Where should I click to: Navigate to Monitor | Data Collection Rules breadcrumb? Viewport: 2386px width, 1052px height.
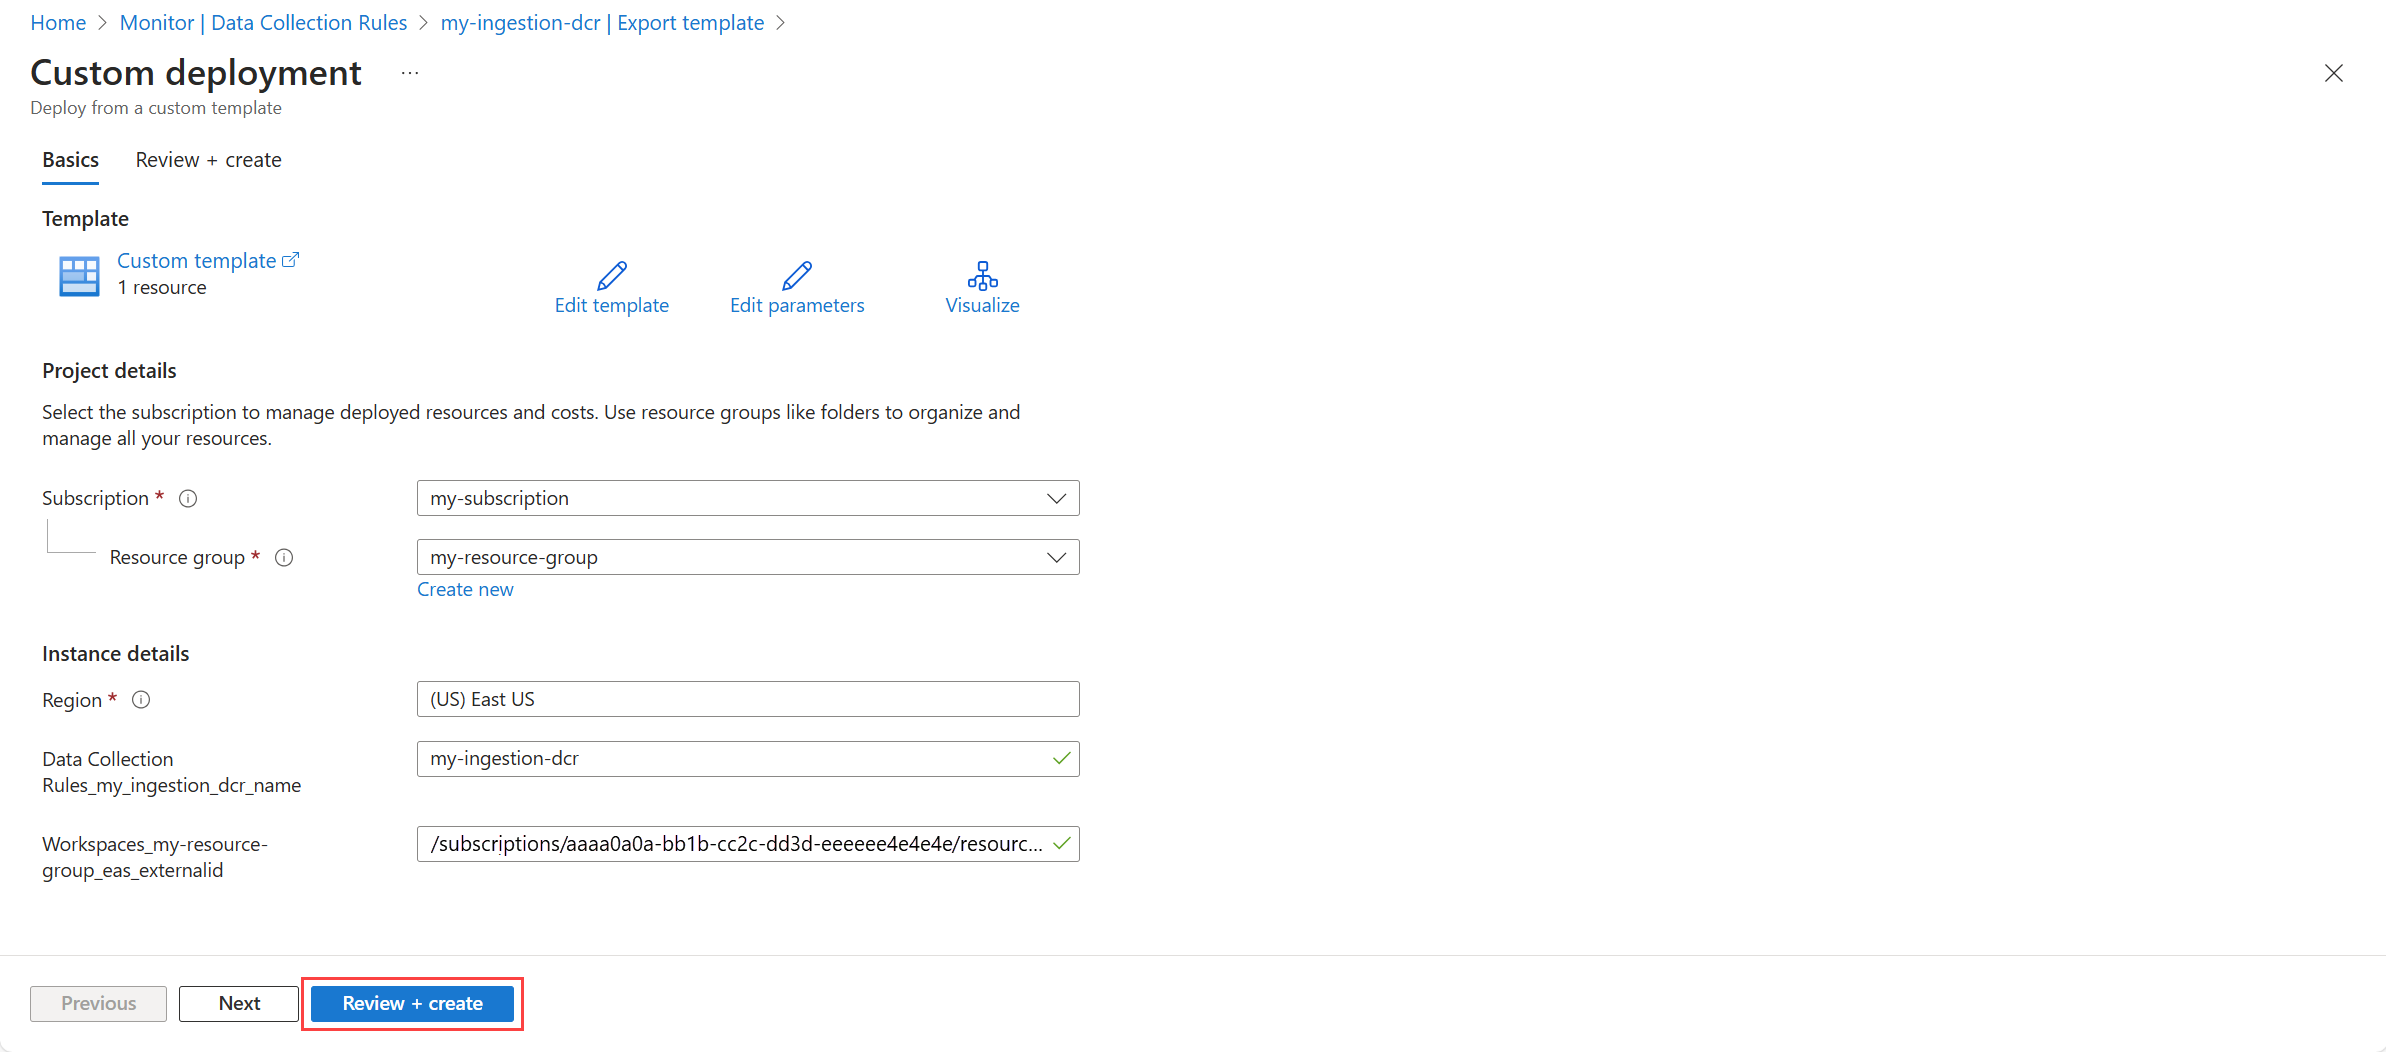pos(263,22)
